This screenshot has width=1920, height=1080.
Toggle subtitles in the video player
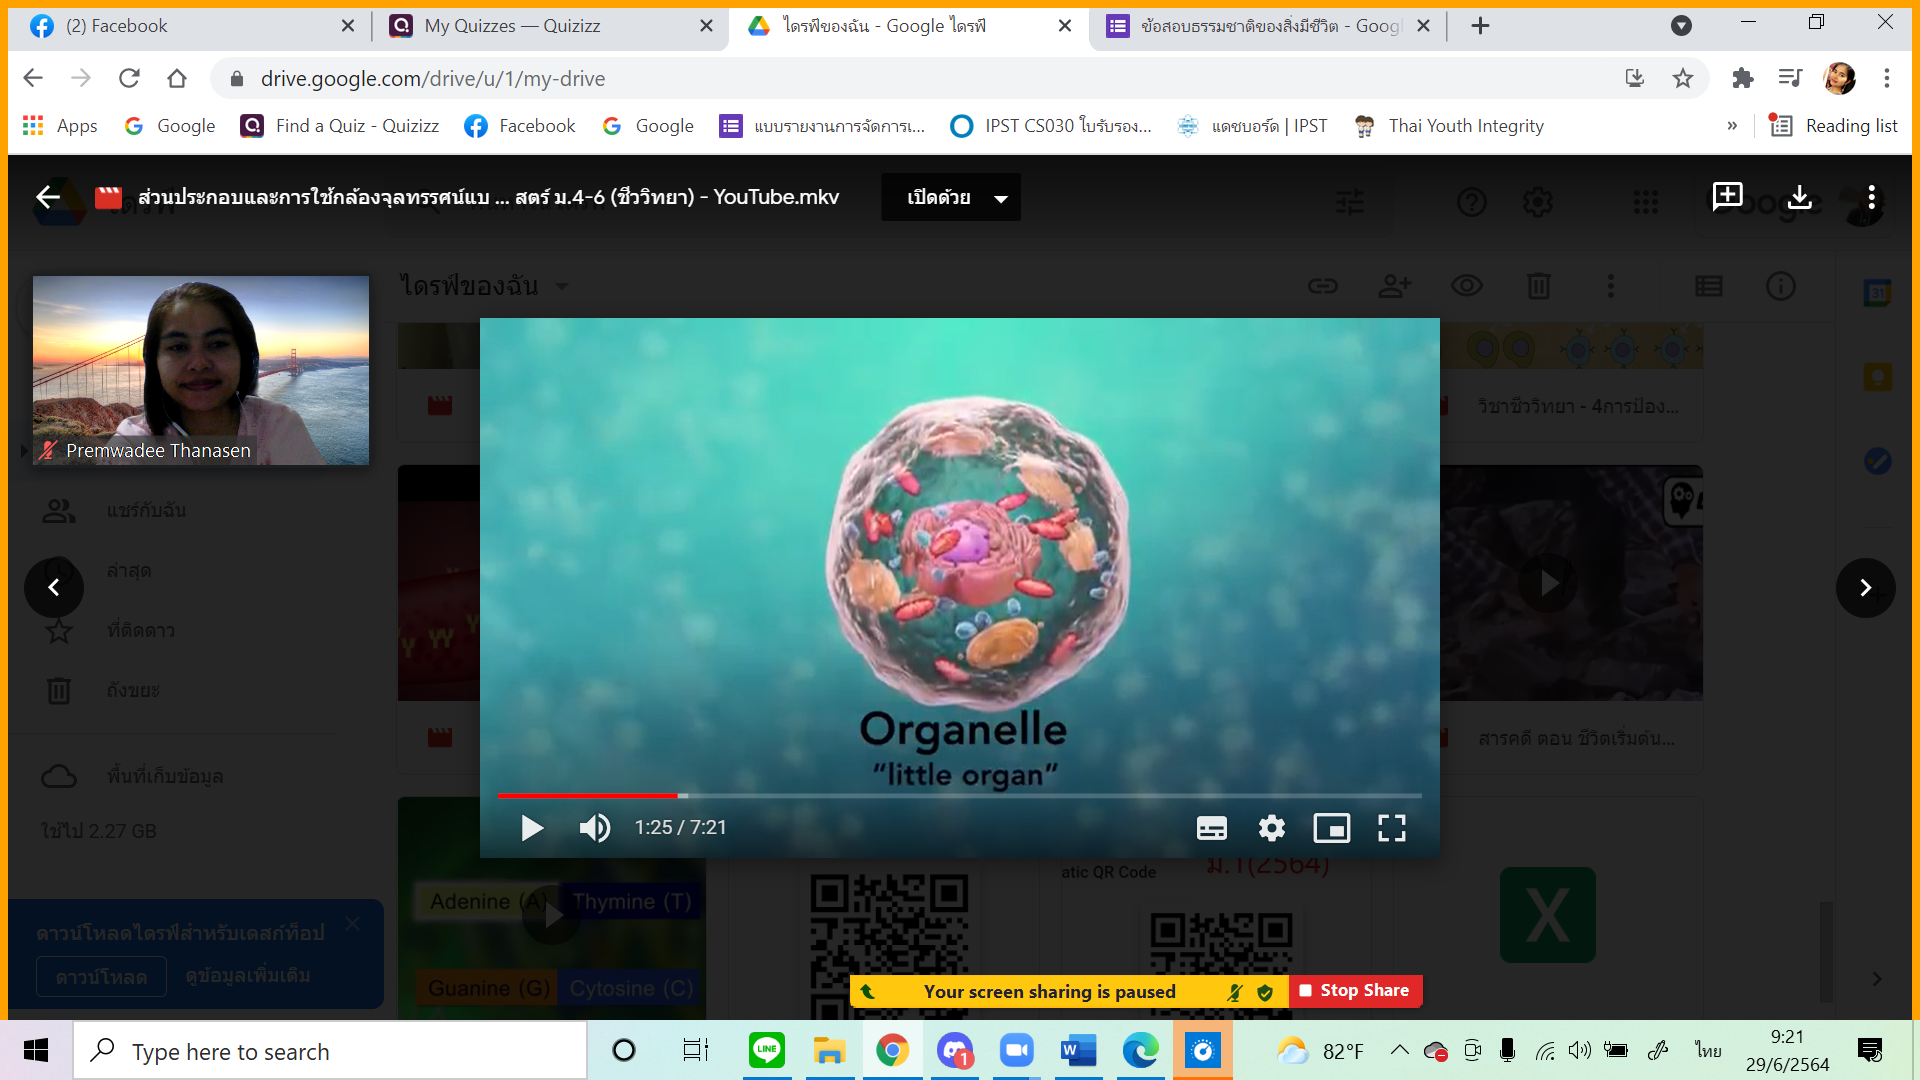[x=1212, y=828]
